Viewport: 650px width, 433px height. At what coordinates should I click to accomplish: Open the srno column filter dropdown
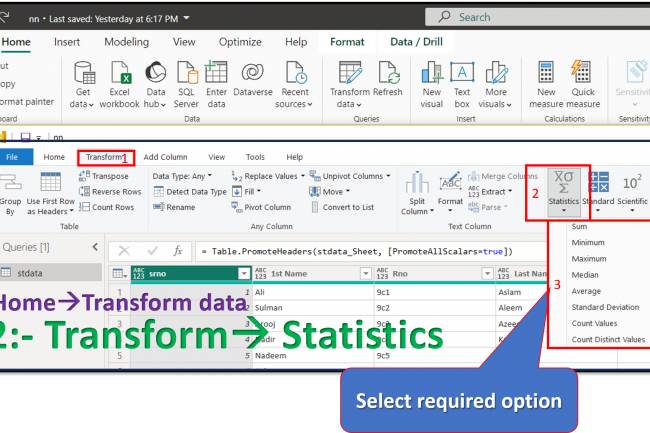244,273
